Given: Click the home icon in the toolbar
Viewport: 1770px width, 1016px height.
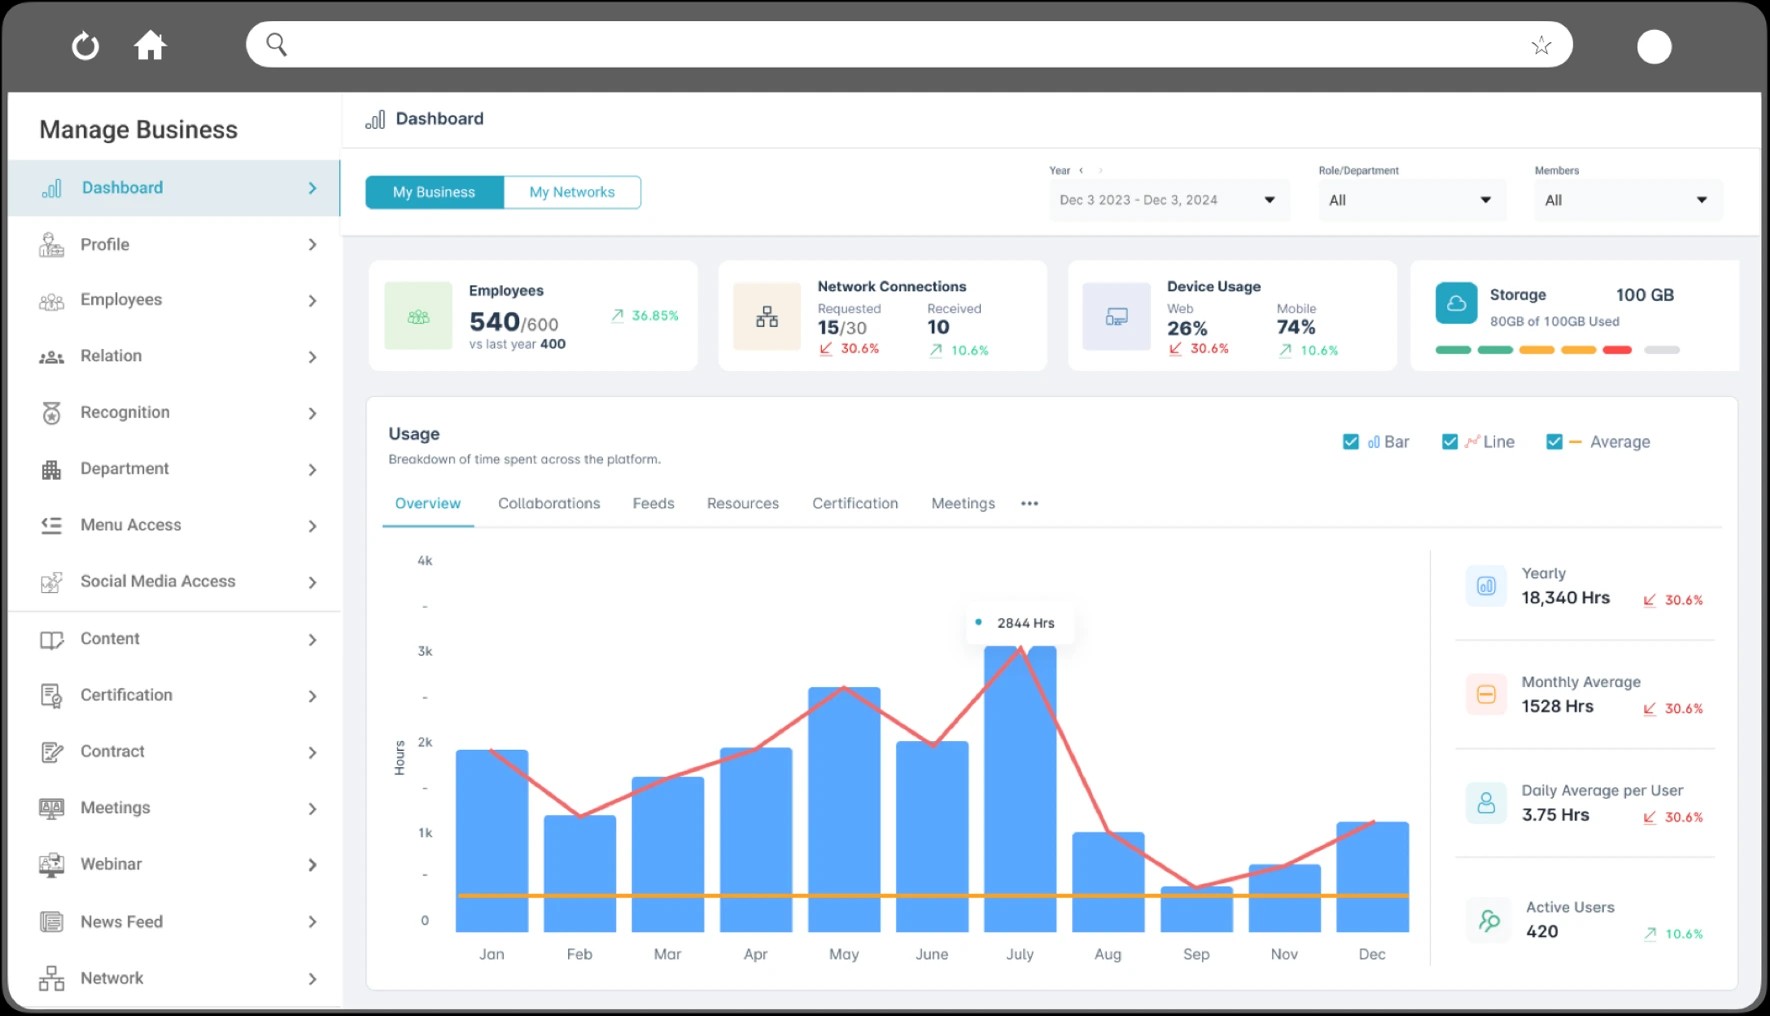Looking at the screenshot, I should 150,45.
